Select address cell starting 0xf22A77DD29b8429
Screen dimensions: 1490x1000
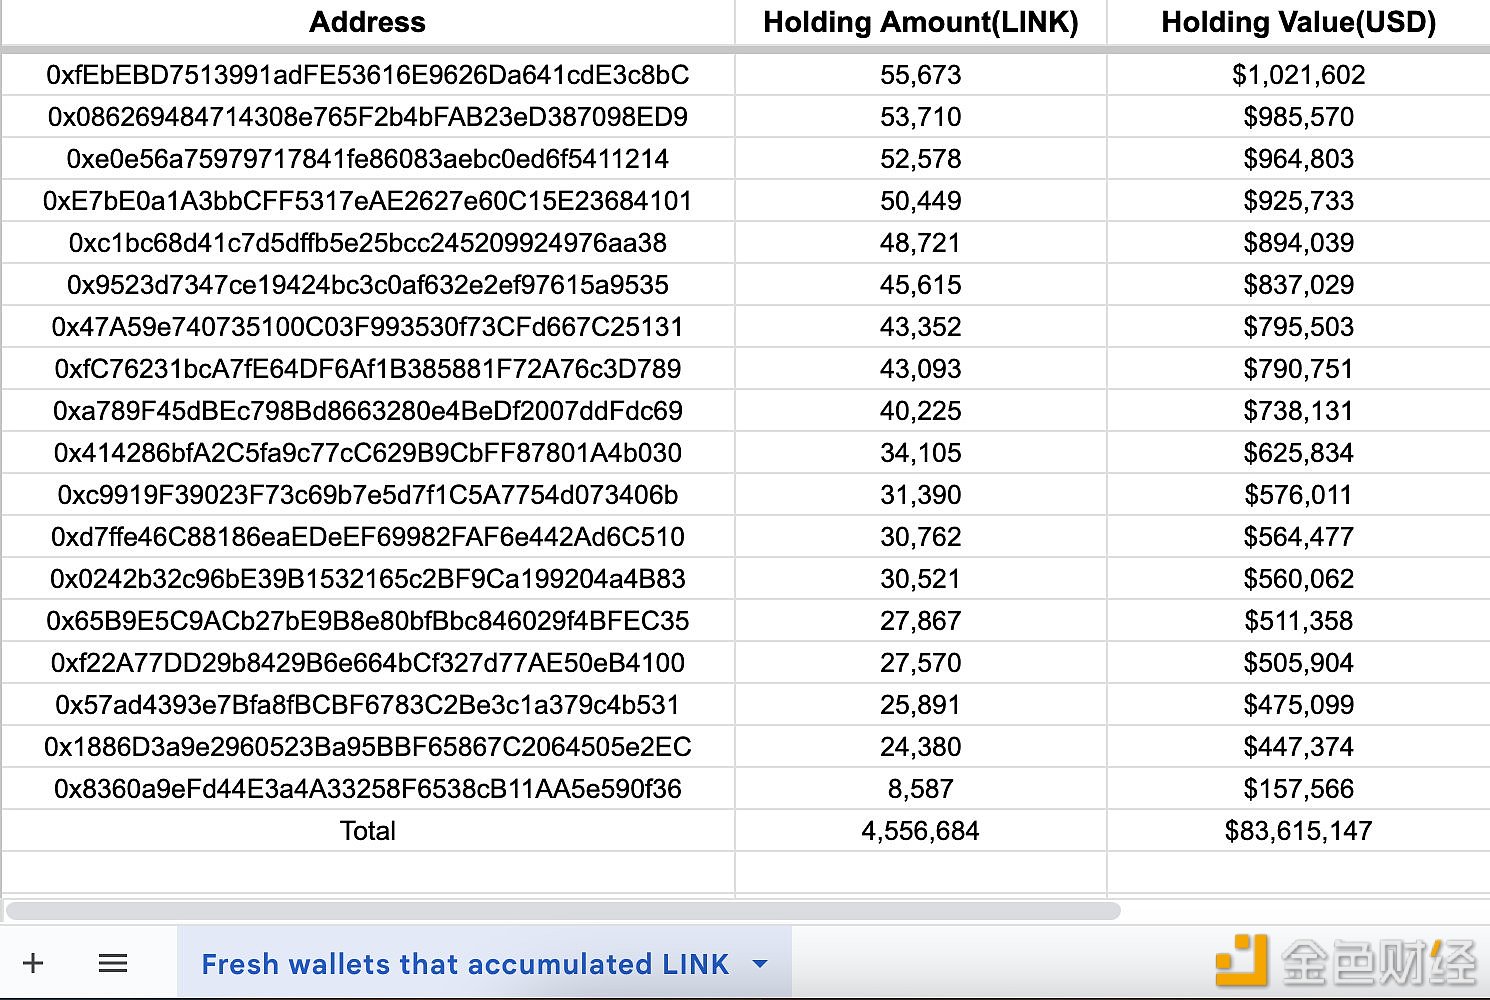(x=367, y=663)
